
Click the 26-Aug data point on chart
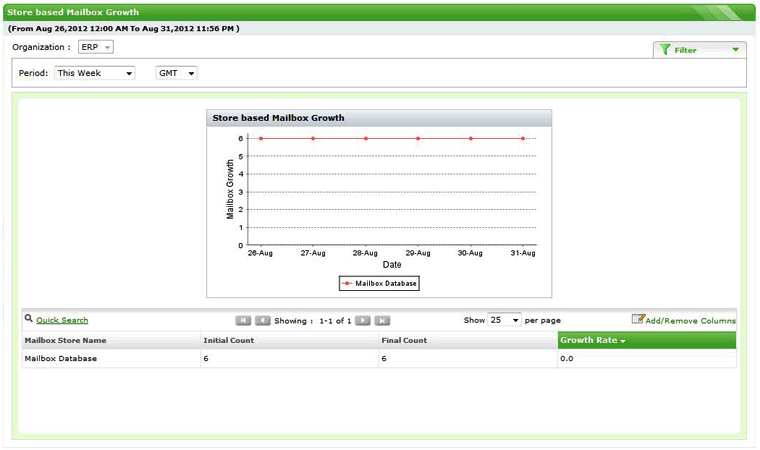[261, 139]
